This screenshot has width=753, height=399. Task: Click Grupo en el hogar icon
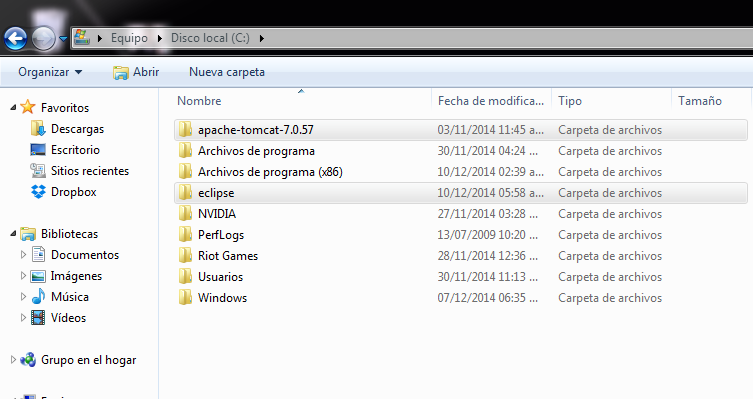pyautogui.click(x=28, y=359)
